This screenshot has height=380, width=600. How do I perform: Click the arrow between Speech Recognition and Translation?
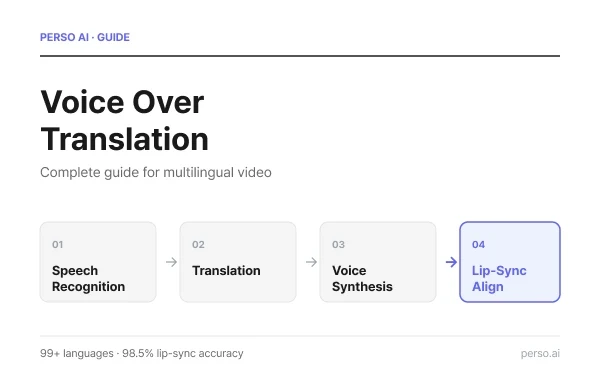click(171, 262)
